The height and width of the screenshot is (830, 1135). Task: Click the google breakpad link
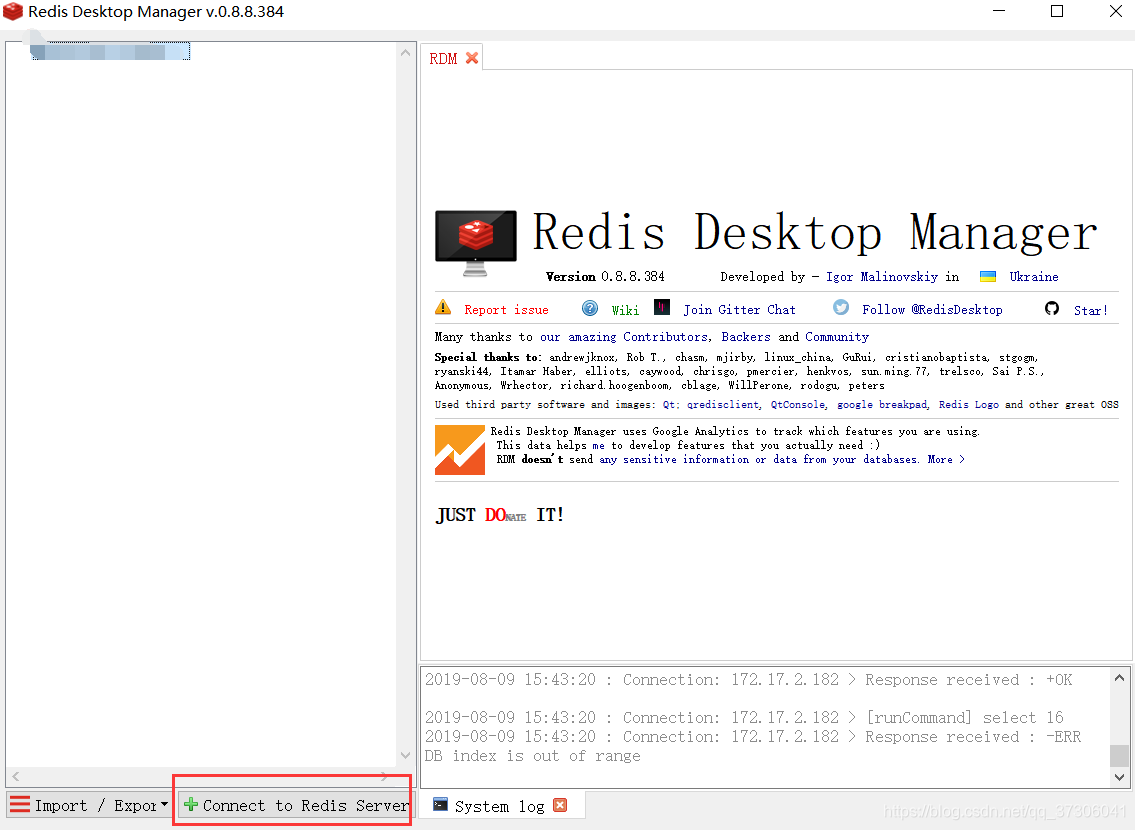click(x=882, y=405)
